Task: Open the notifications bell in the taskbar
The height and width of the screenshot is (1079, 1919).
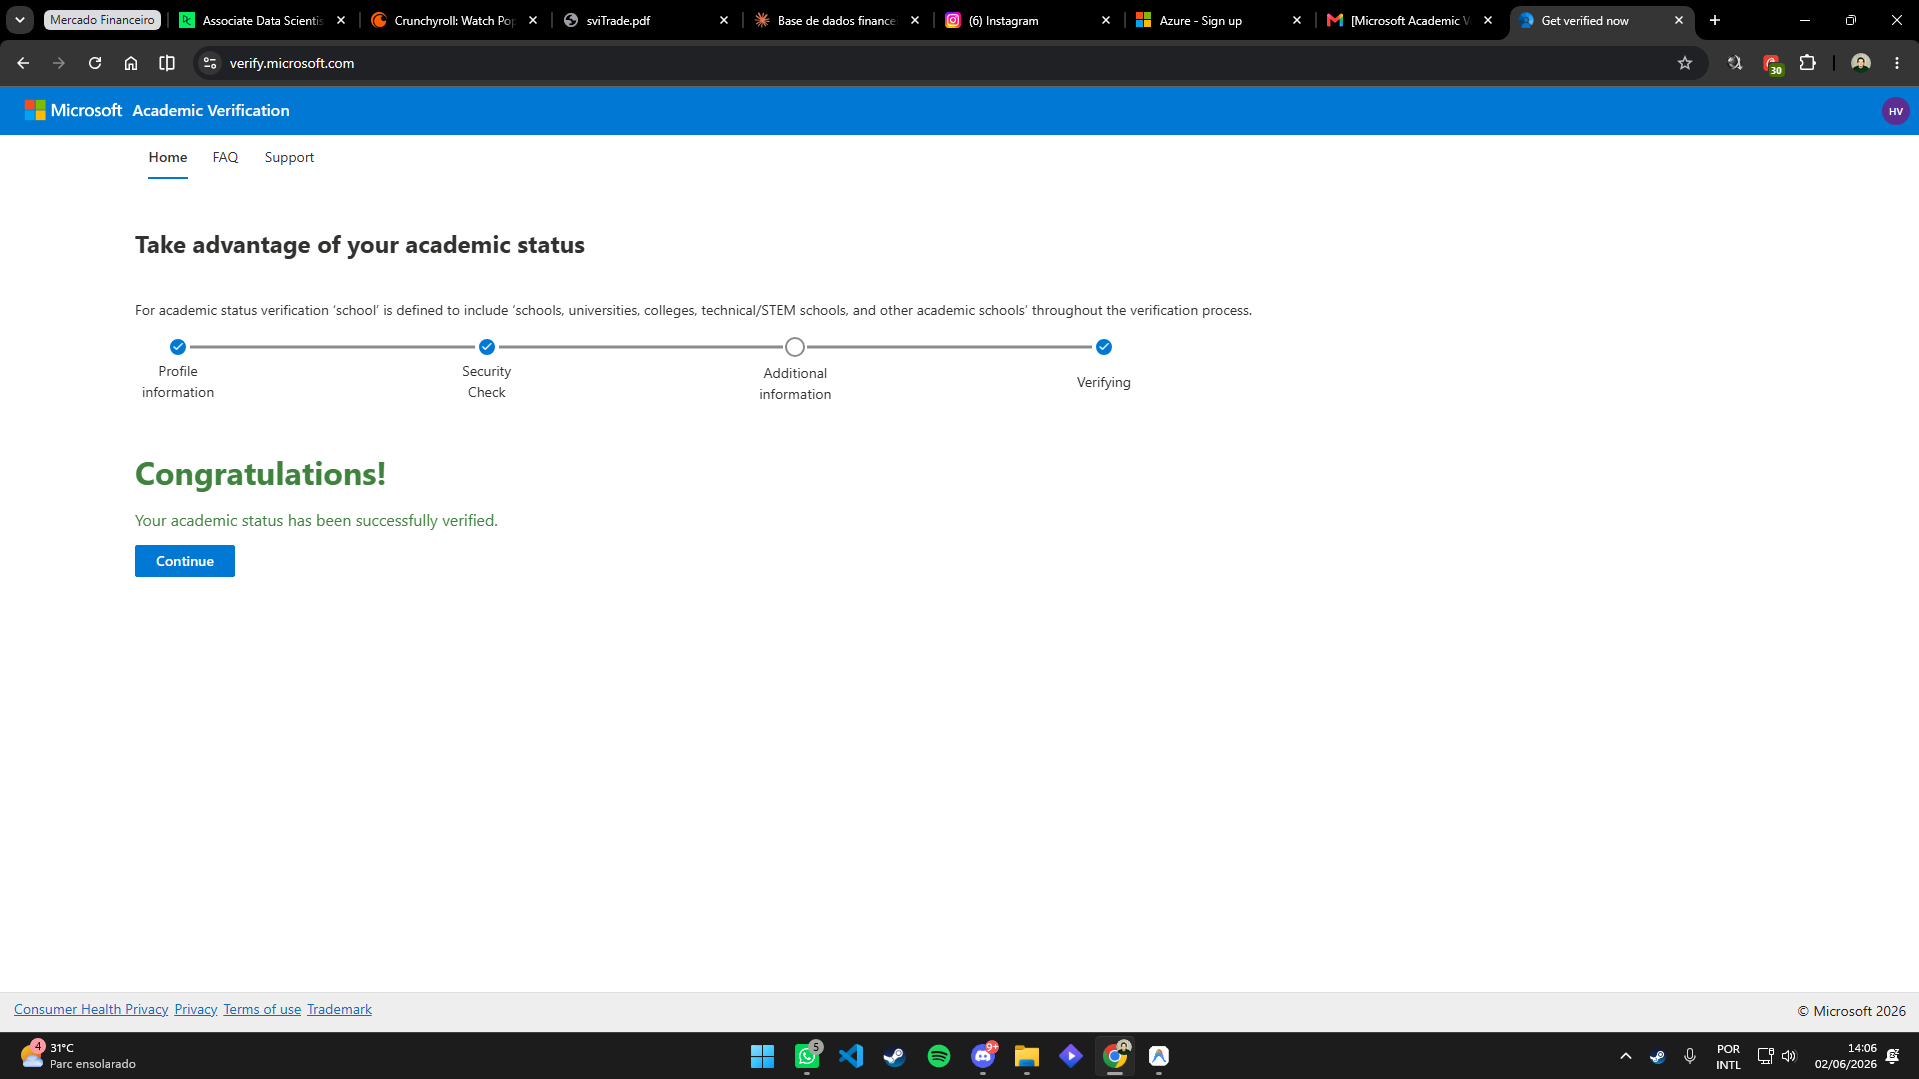Action: click(x=1893, y=1056)
